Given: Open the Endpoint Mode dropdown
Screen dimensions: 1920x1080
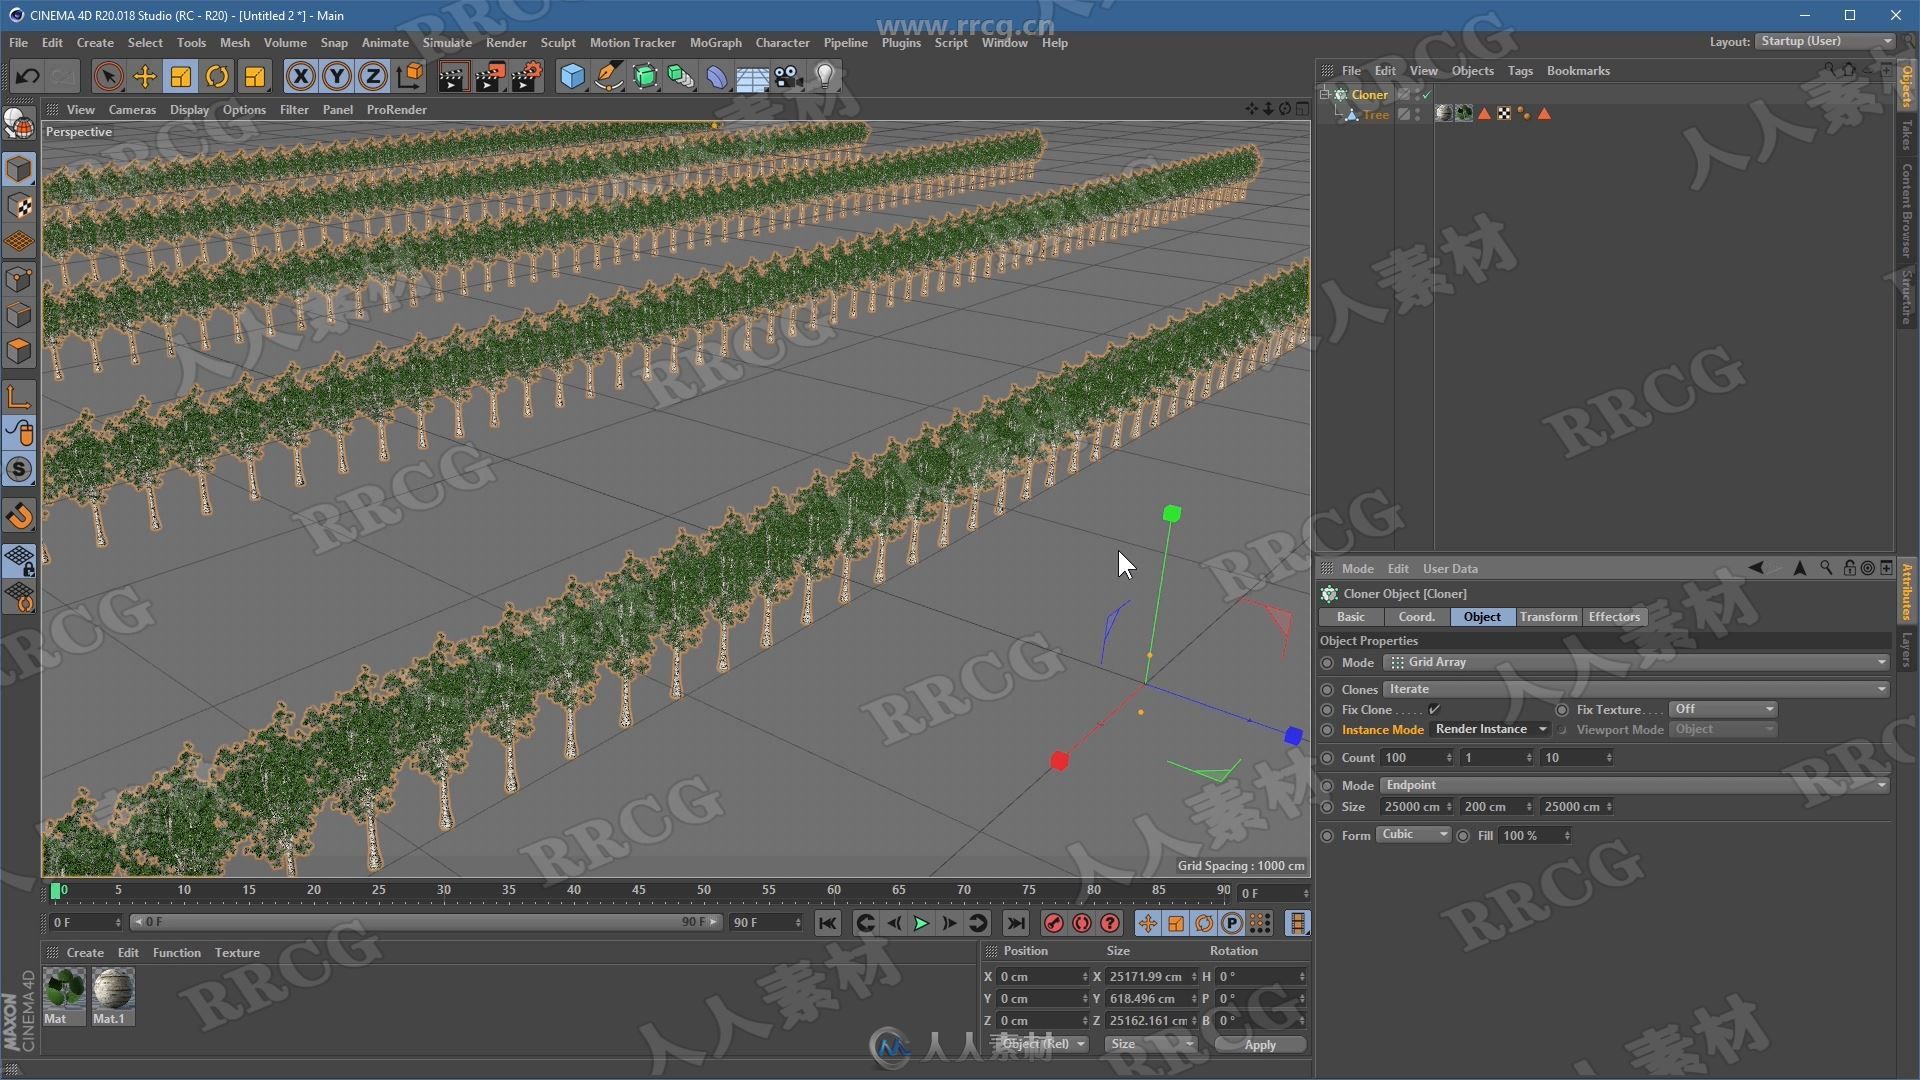Looking at the screenshot, I should [x=1636, y=786].
